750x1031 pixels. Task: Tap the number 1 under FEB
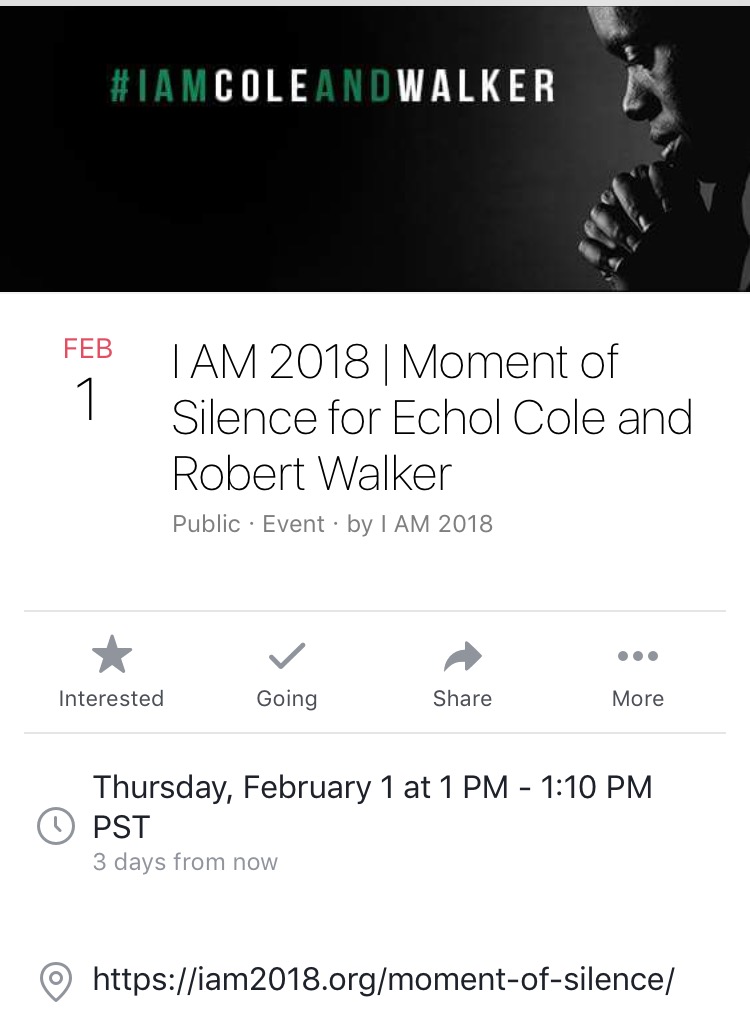click(87, 398)
